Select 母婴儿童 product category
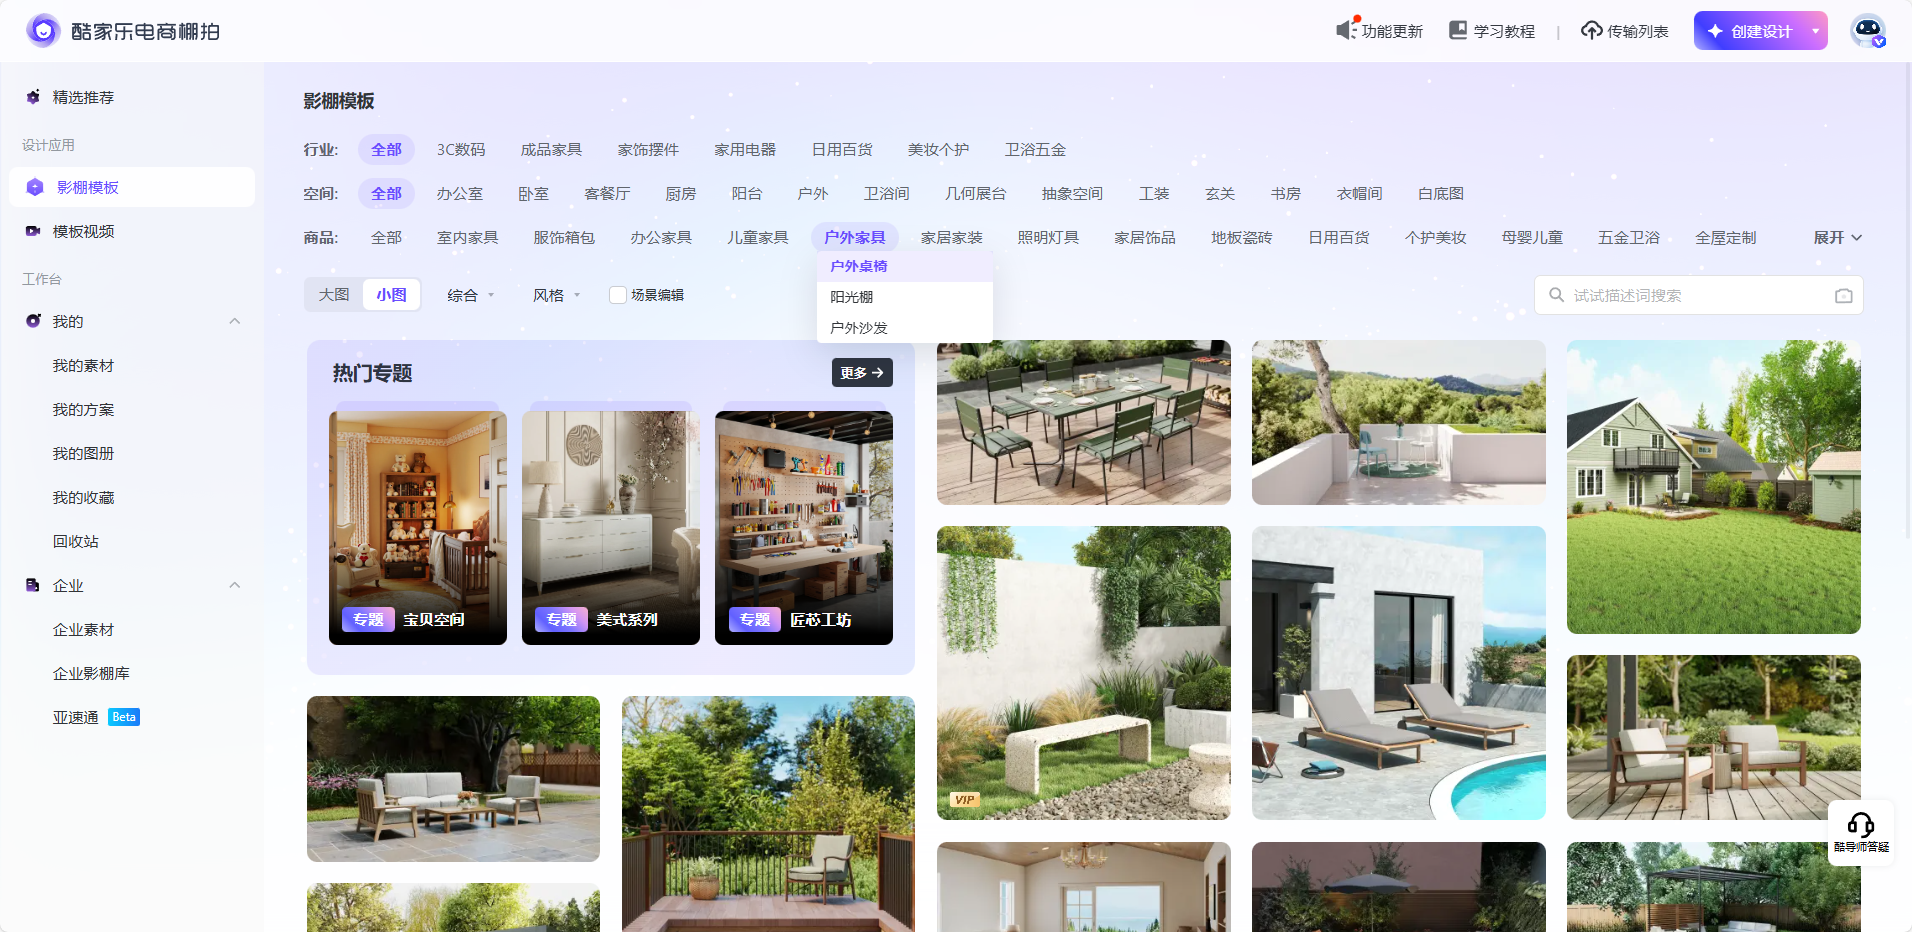Screen dimensions: 1912x932 pos(1532,238)
